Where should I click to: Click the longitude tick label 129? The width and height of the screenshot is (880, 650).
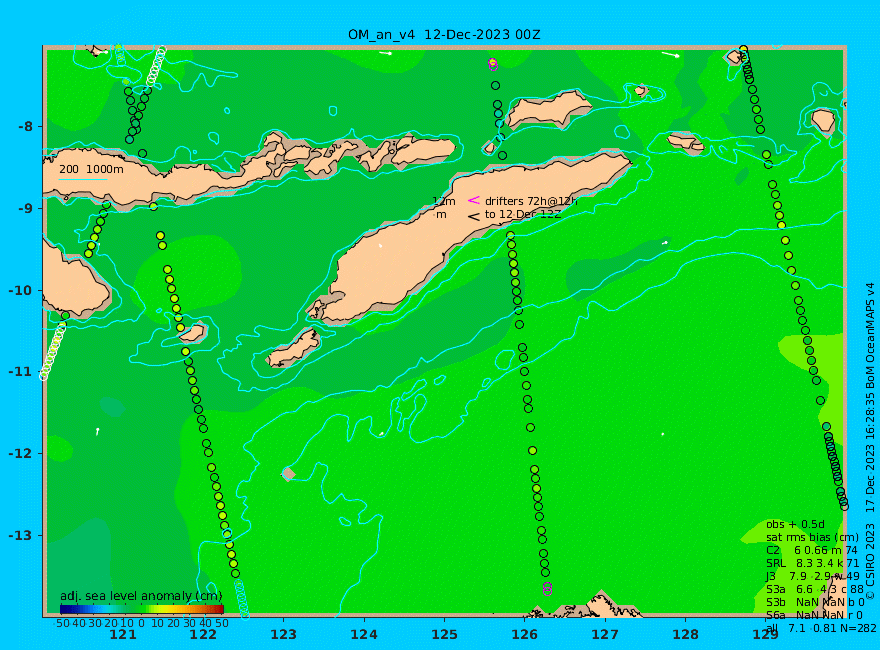pos(766,635)
